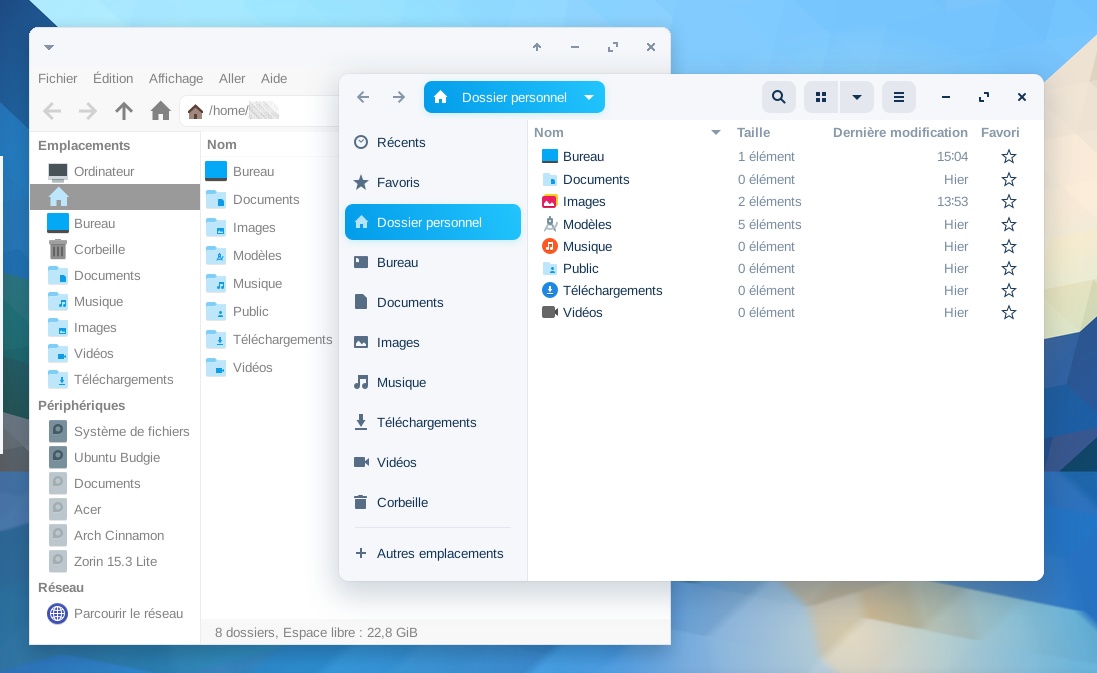Mark Vidéos folder as favorite

(1008, 313)
